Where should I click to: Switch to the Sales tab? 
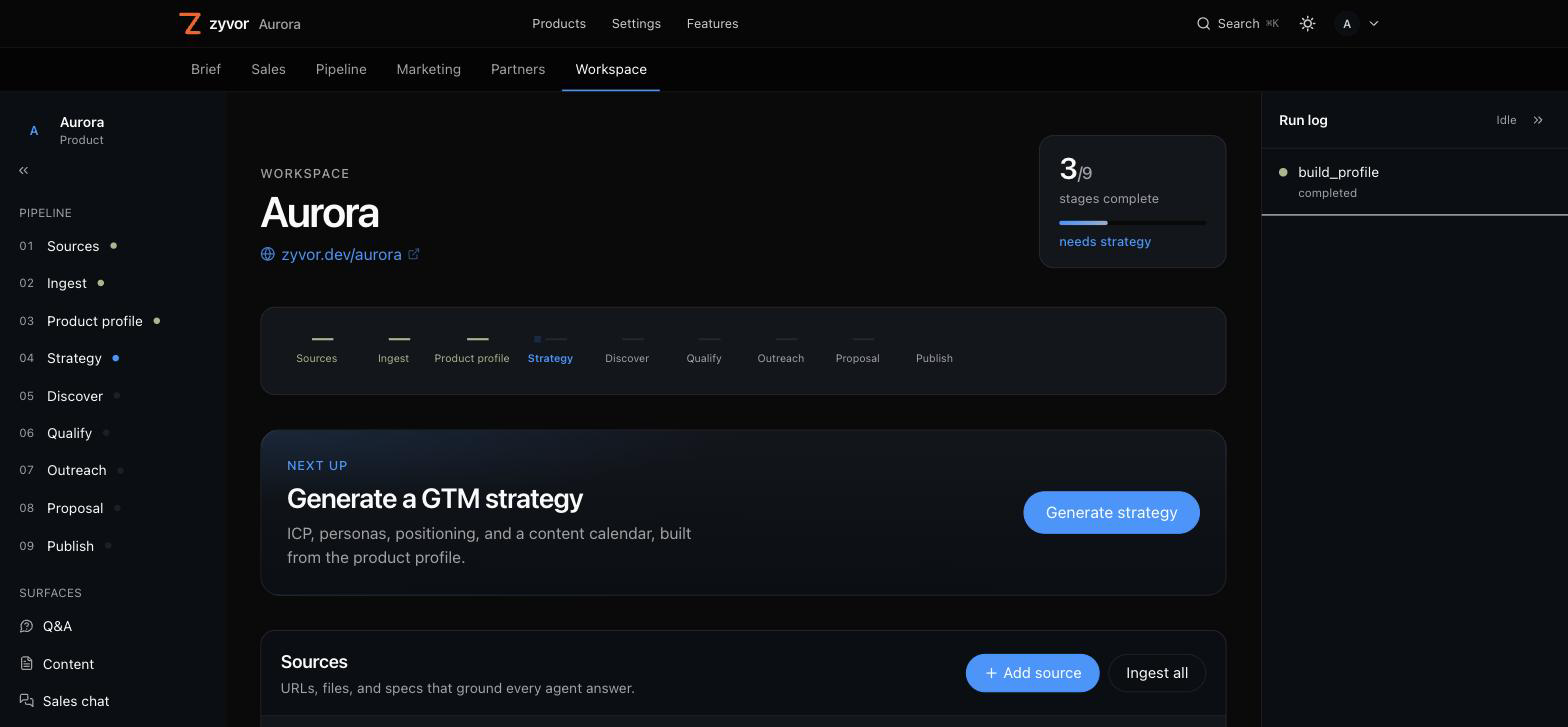[268, 69]
